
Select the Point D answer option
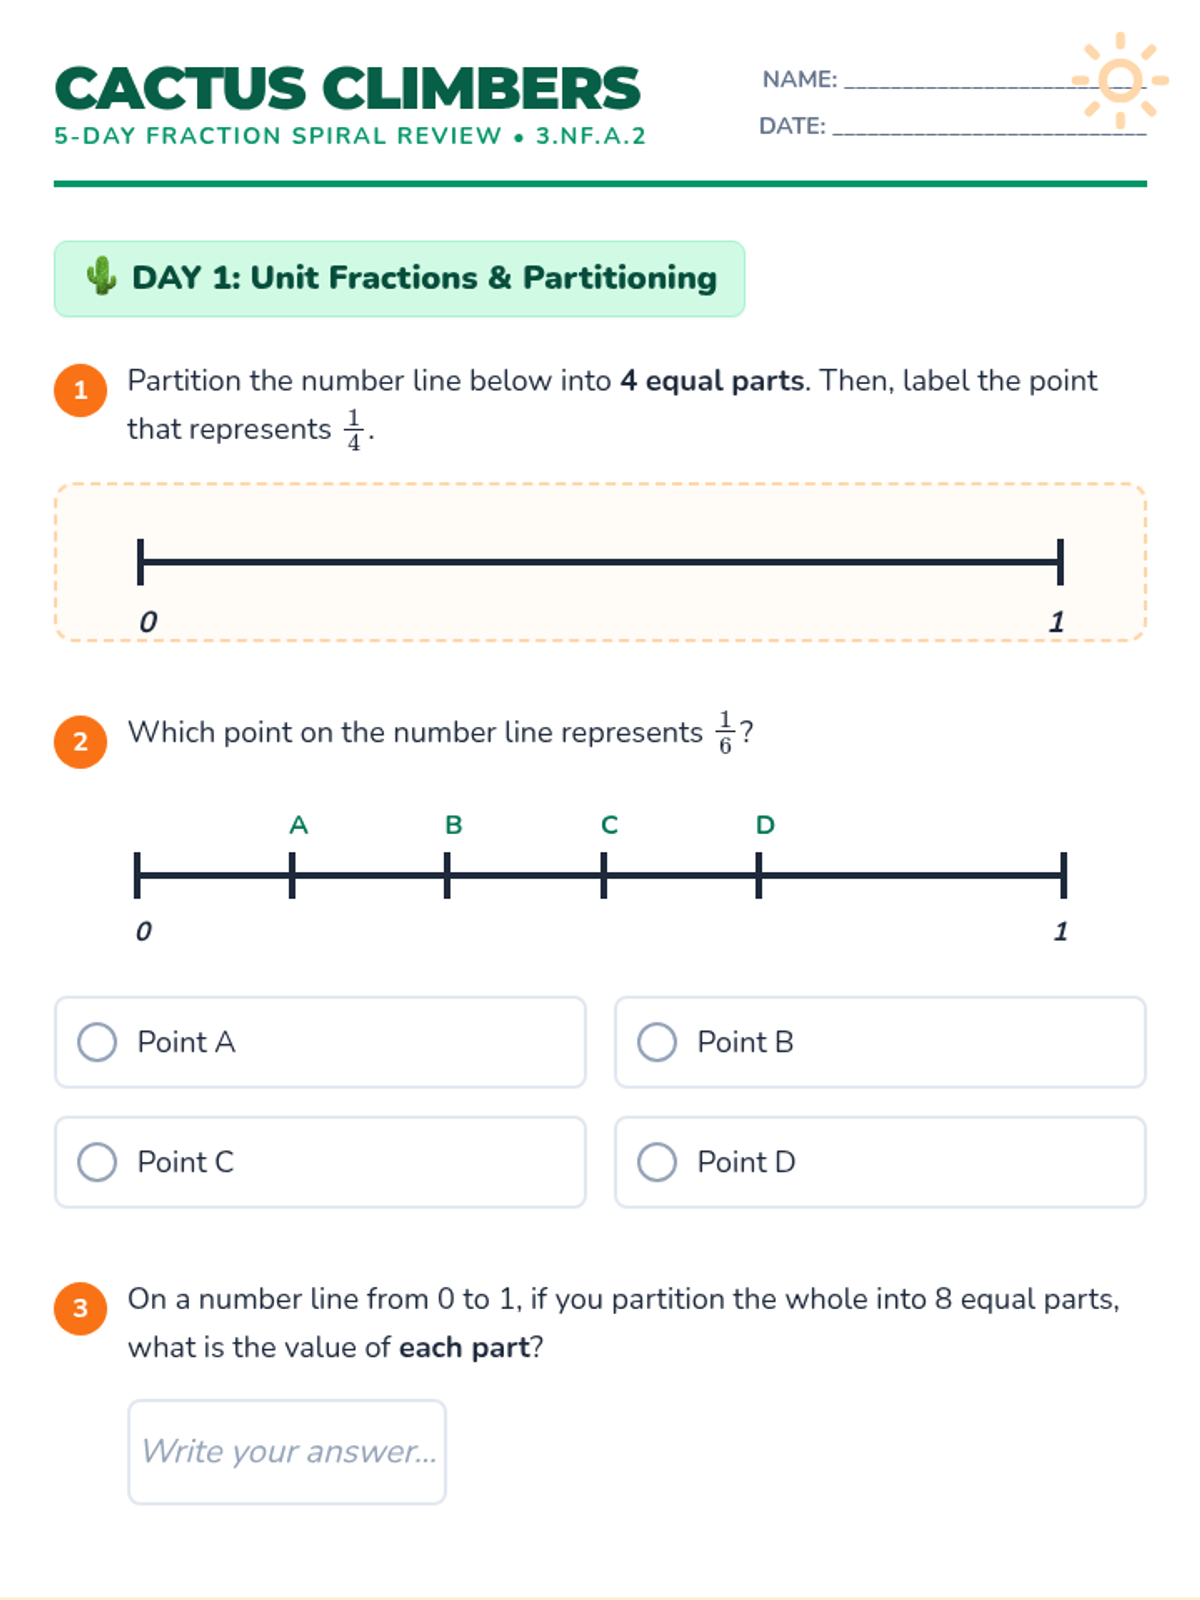[657, 1162]
